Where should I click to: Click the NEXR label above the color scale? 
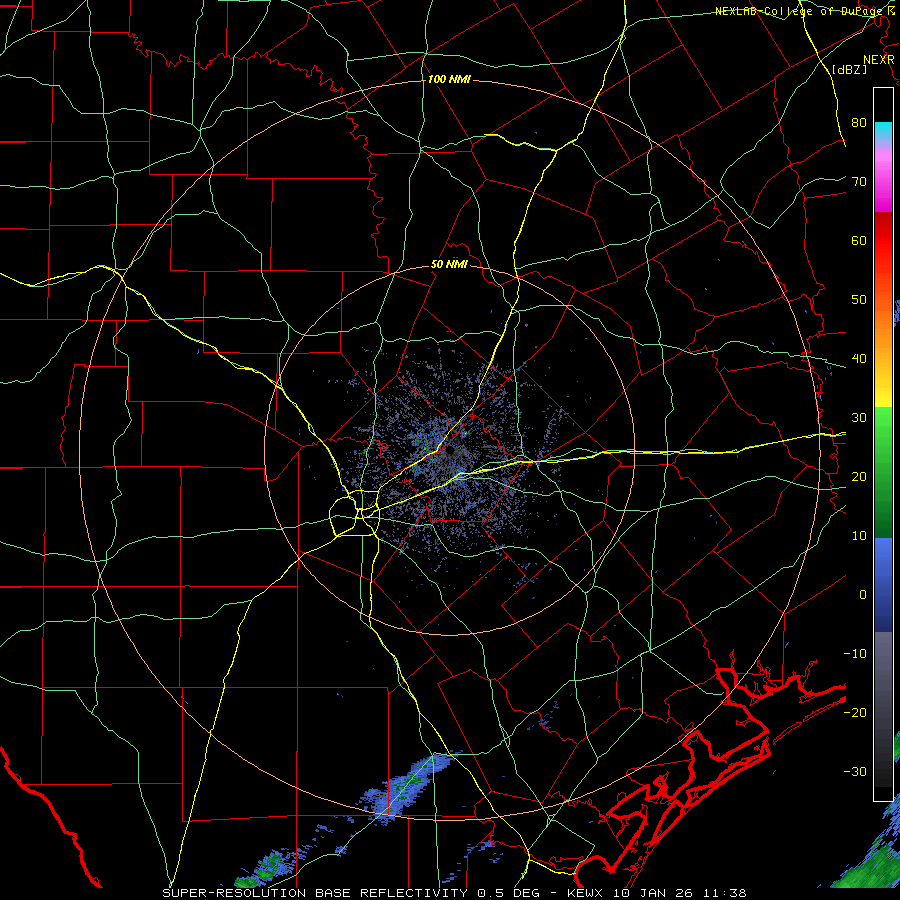click(879, 60)
